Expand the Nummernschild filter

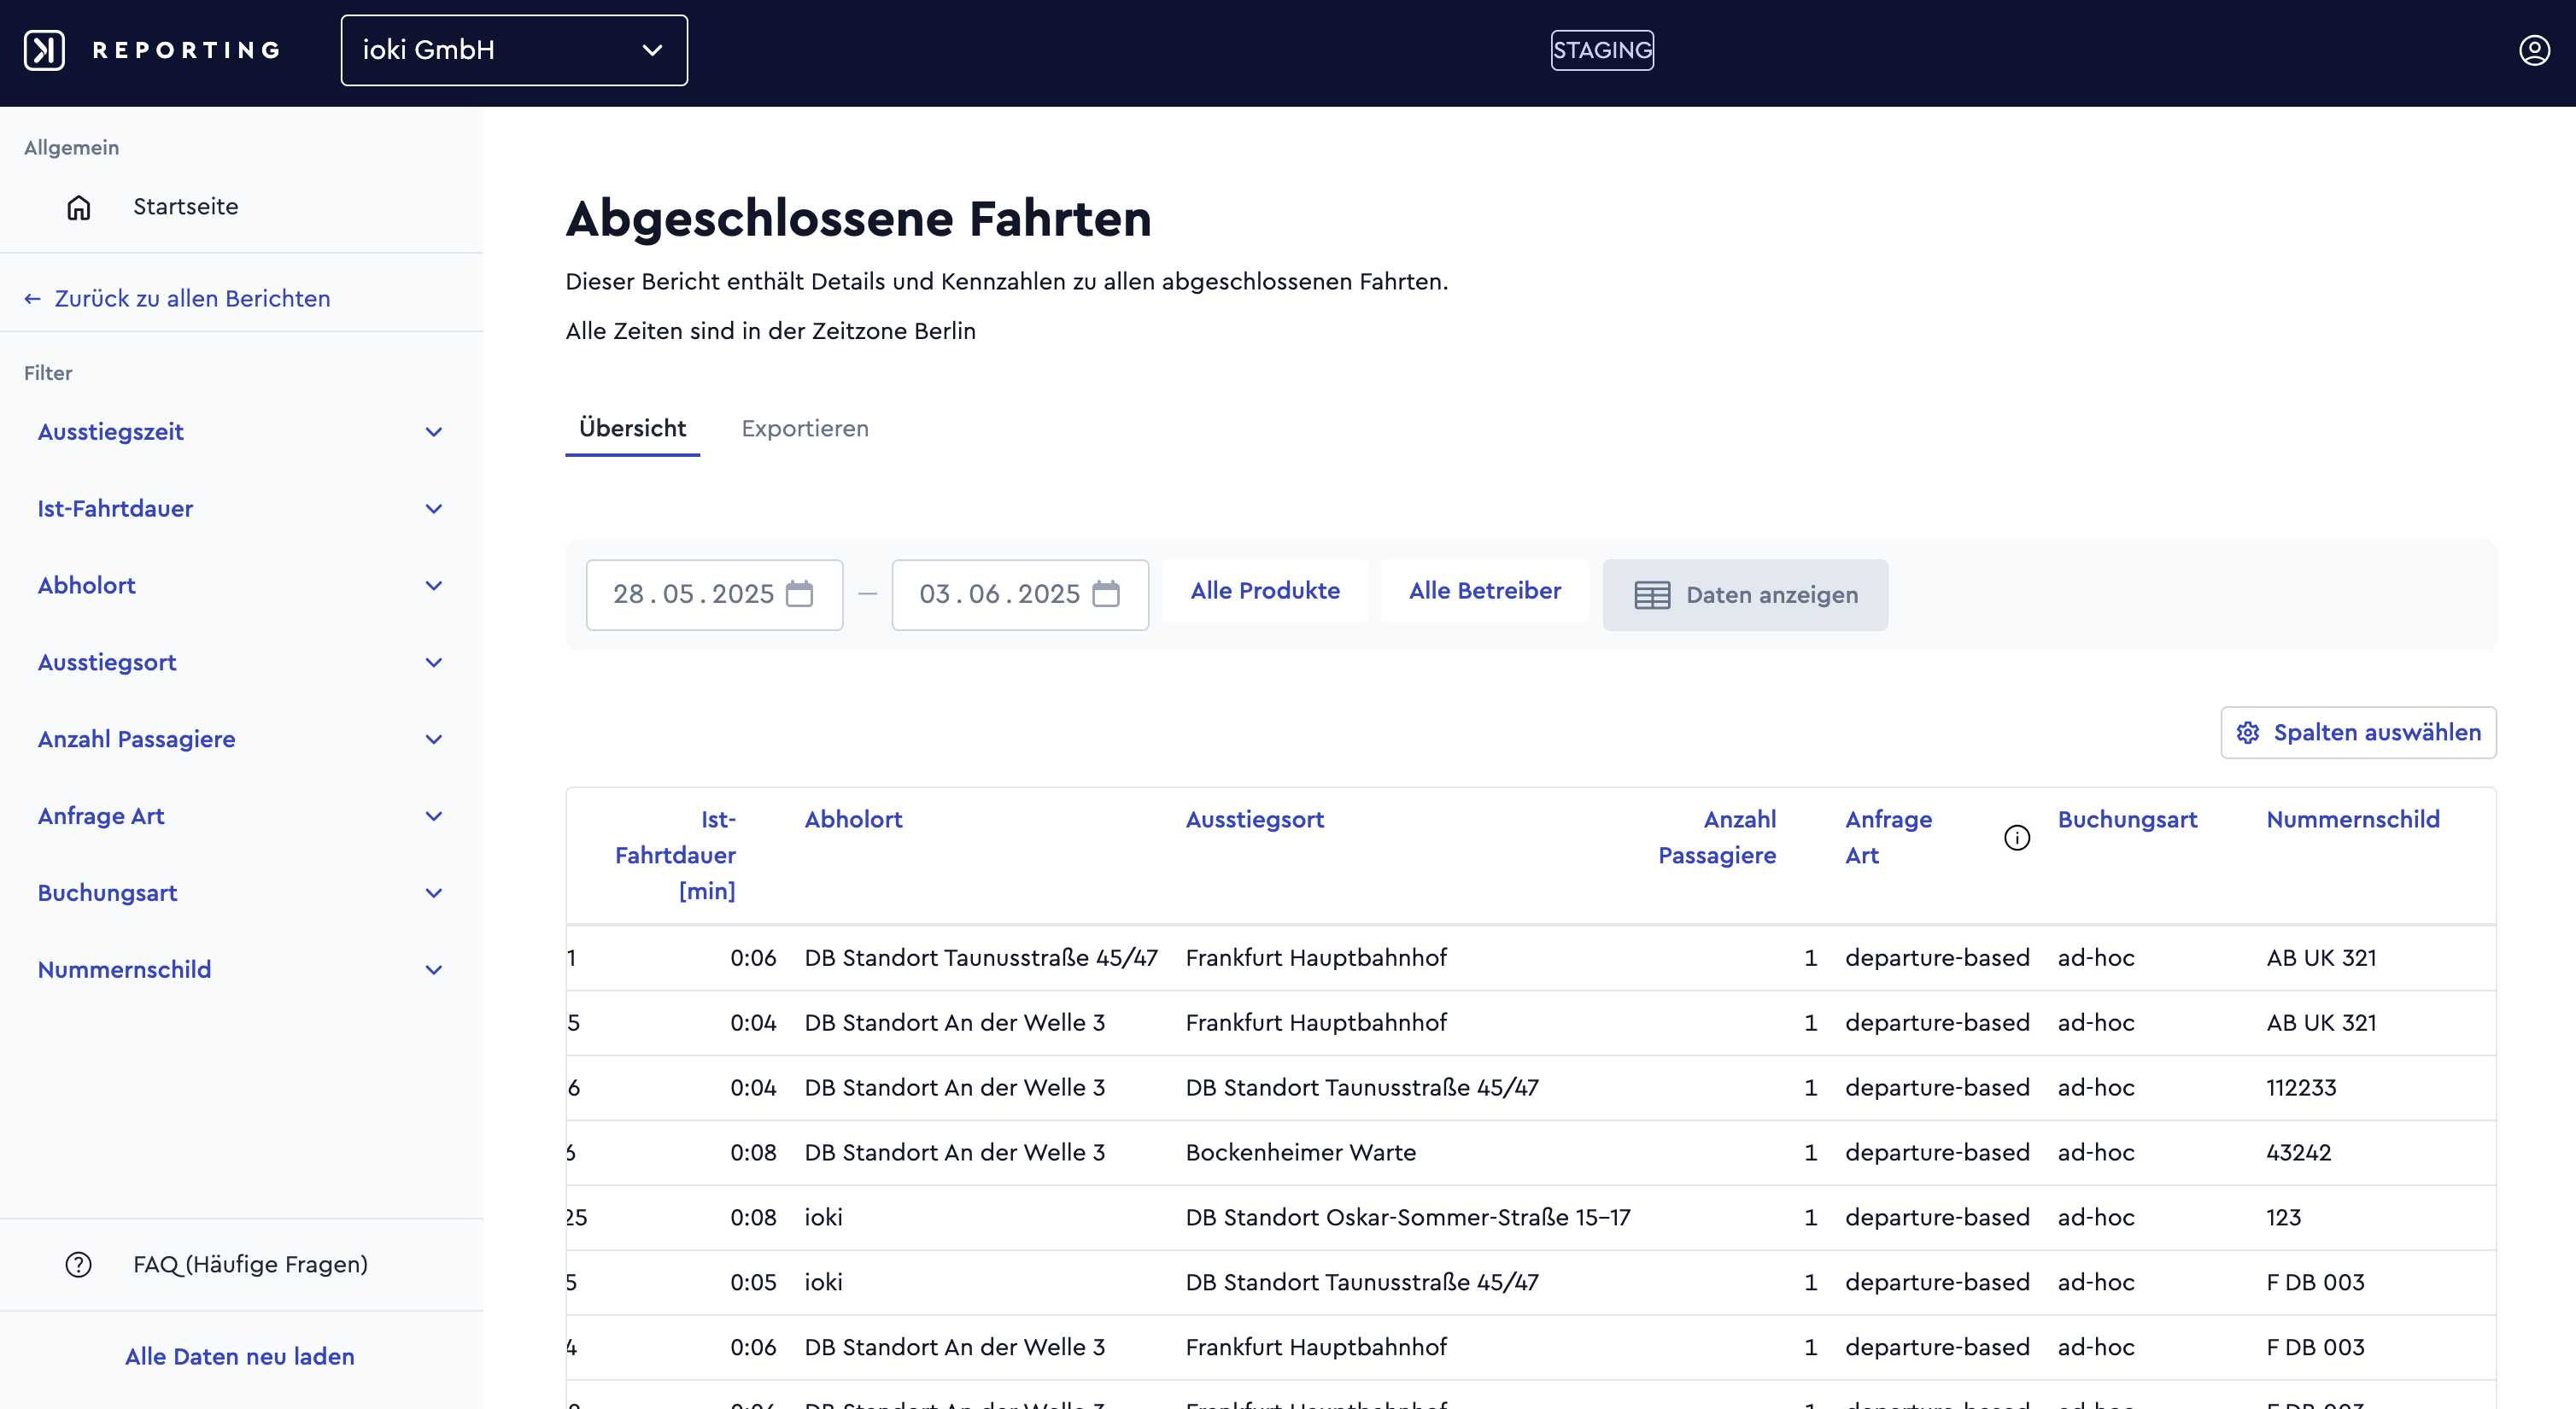click(x=240, y=970)
